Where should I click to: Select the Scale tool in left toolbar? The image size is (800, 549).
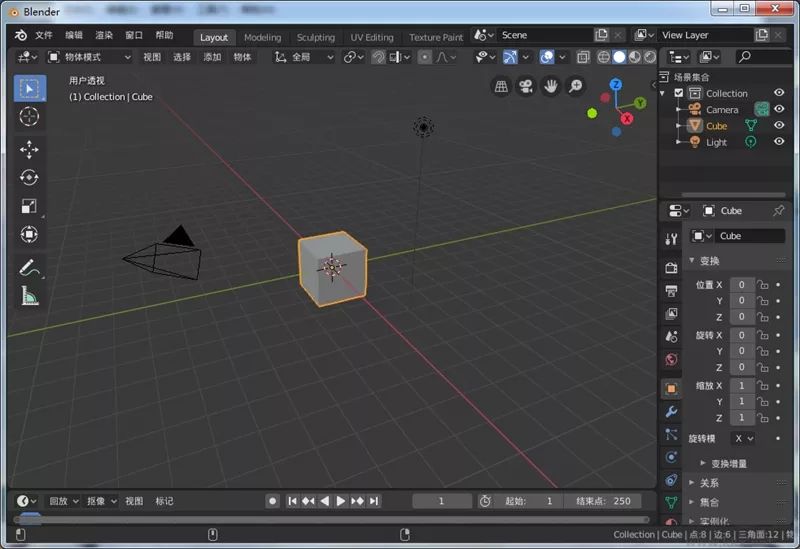tap(29, 207)
